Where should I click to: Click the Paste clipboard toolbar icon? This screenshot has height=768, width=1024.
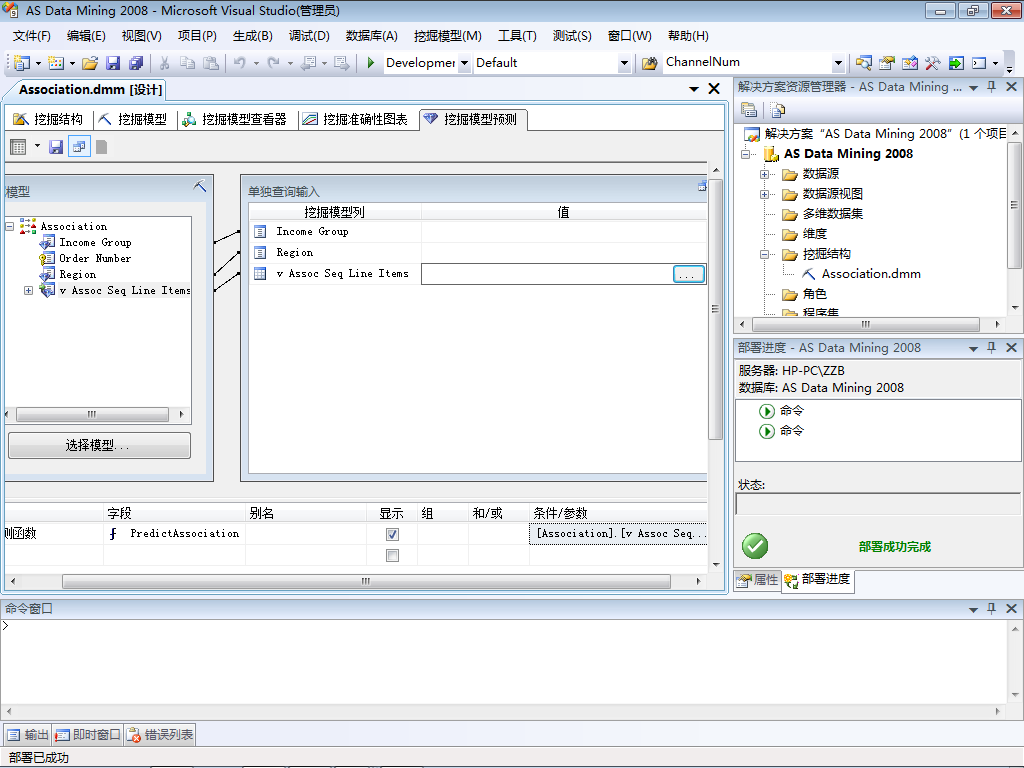pyautogui.click(x=211, y=63)
